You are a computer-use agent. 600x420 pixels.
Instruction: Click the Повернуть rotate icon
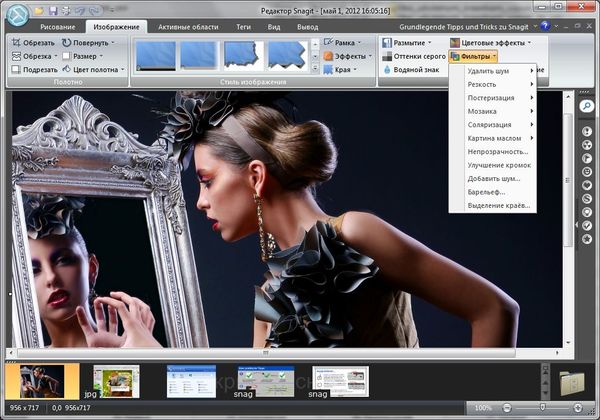[x=66, y=43]
